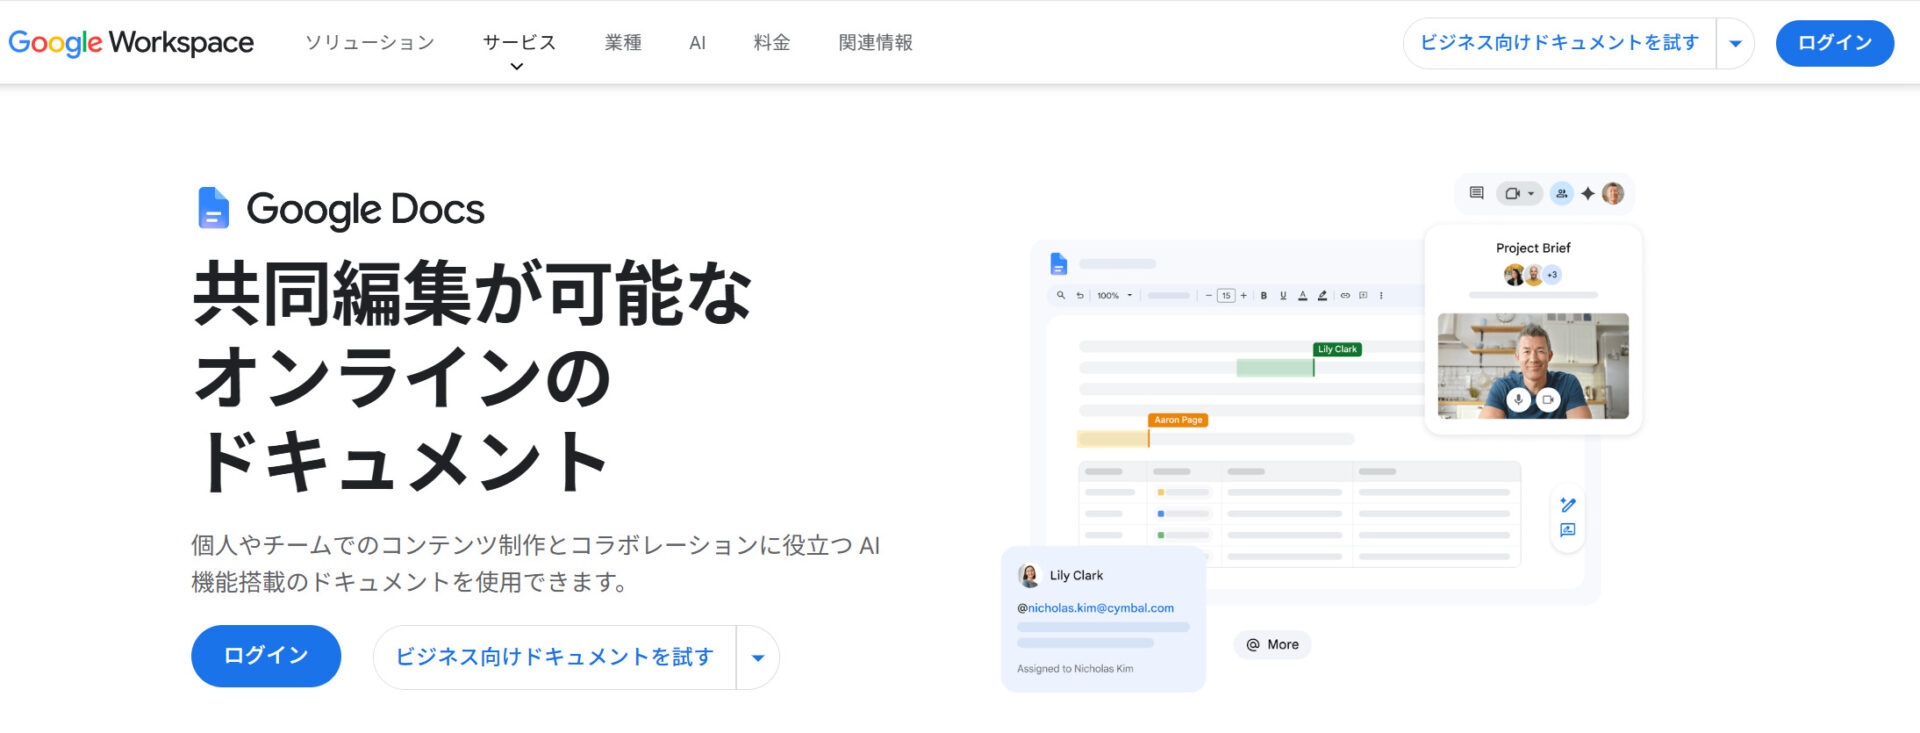Click the Google Docs icon in the heading
This screenshot has width=1920, height=733.
(x=214, y=208)
